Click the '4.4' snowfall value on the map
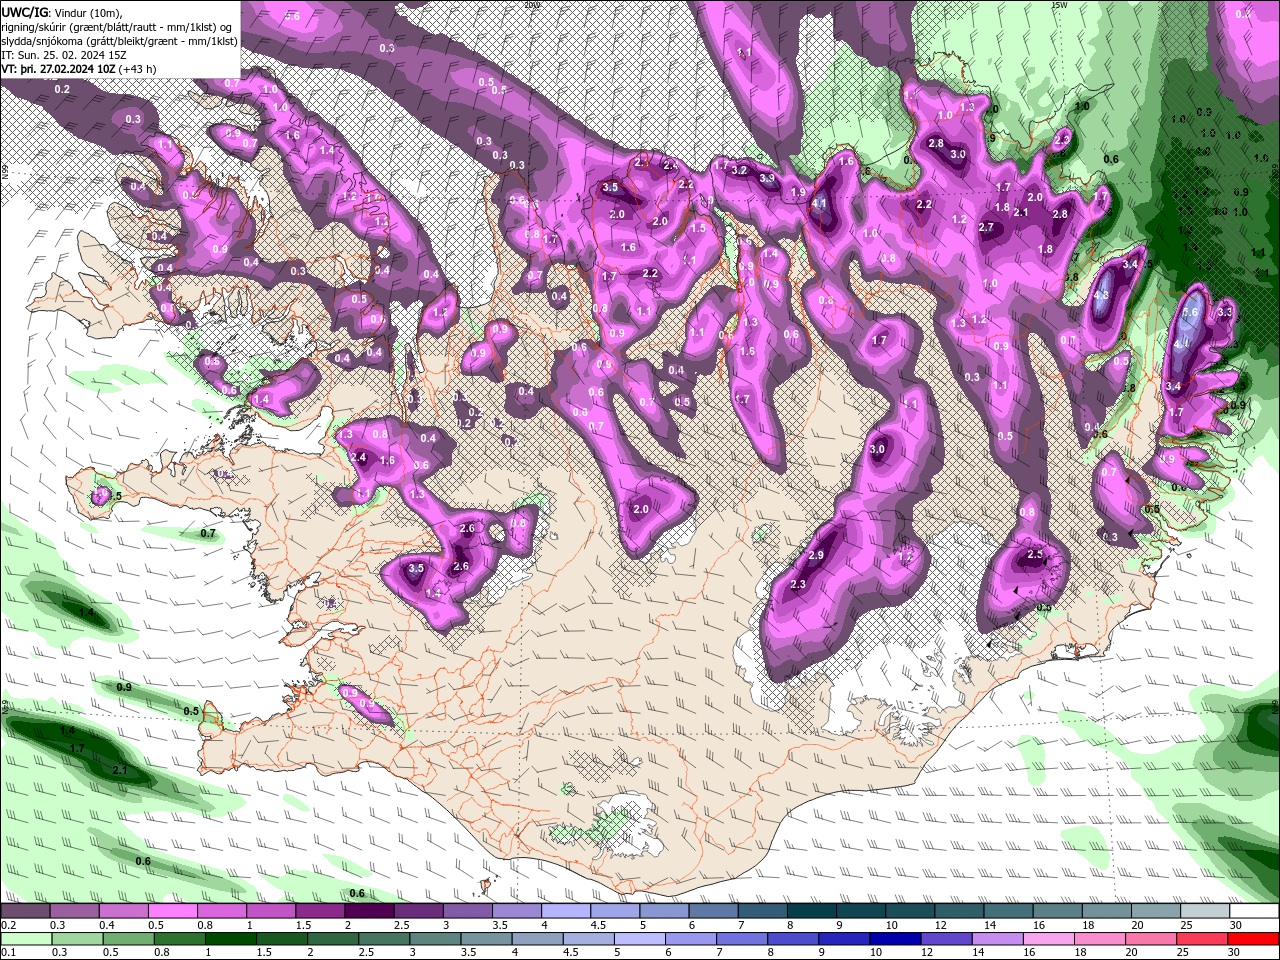This screenshot has width=1280, height=960. [1181, 344]
